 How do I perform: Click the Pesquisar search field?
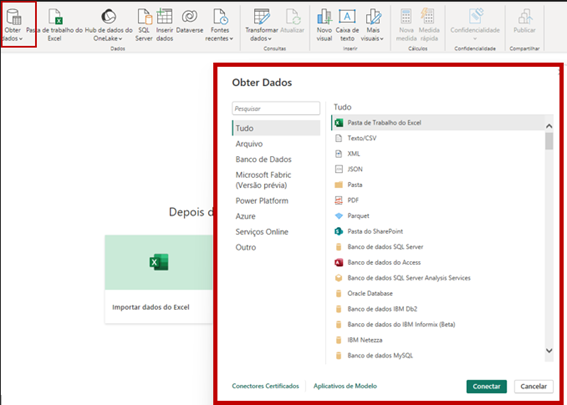[276, 108]
